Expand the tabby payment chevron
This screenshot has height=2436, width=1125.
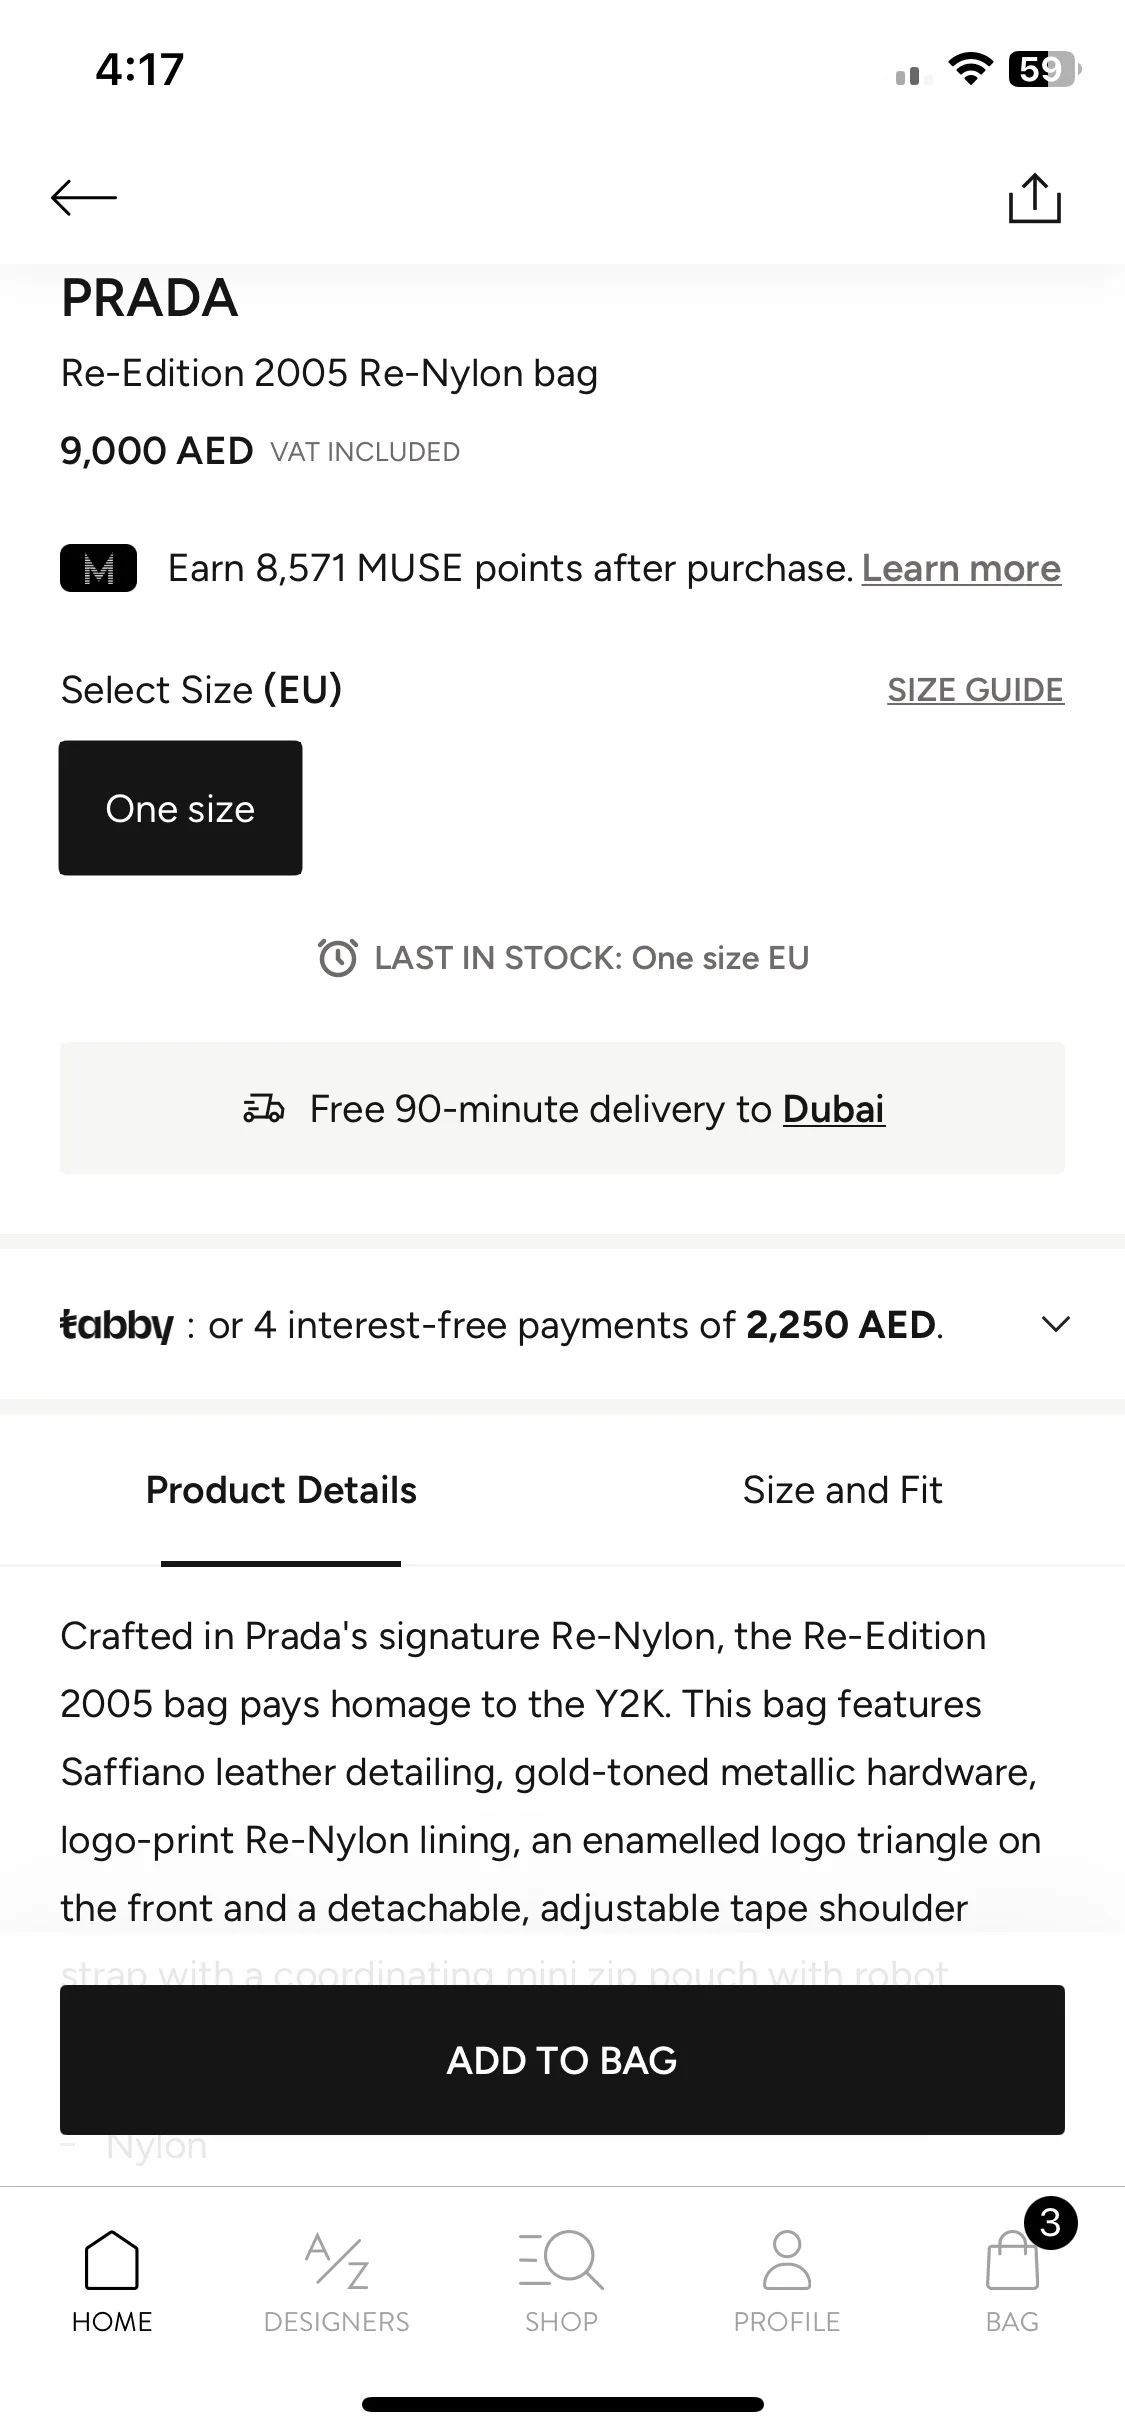coord(1056,1324)
